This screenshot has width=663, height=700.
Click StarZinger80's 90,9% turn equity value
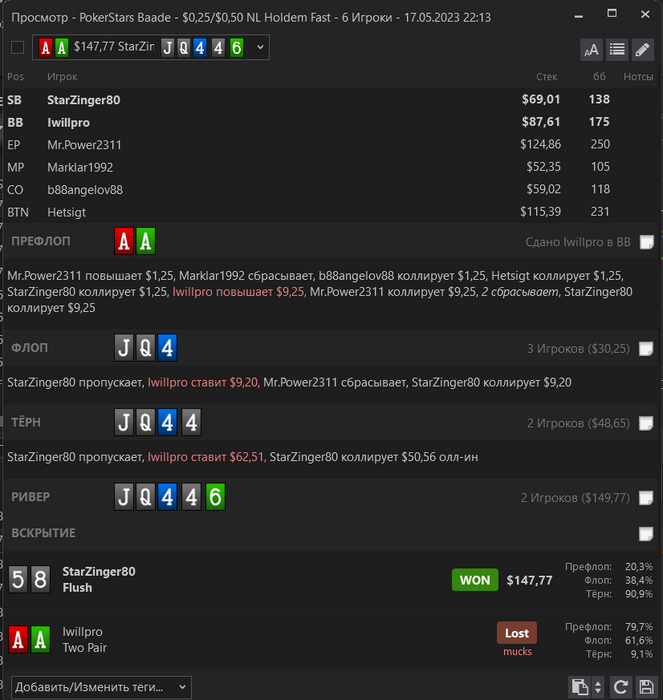tap(639, 594)
